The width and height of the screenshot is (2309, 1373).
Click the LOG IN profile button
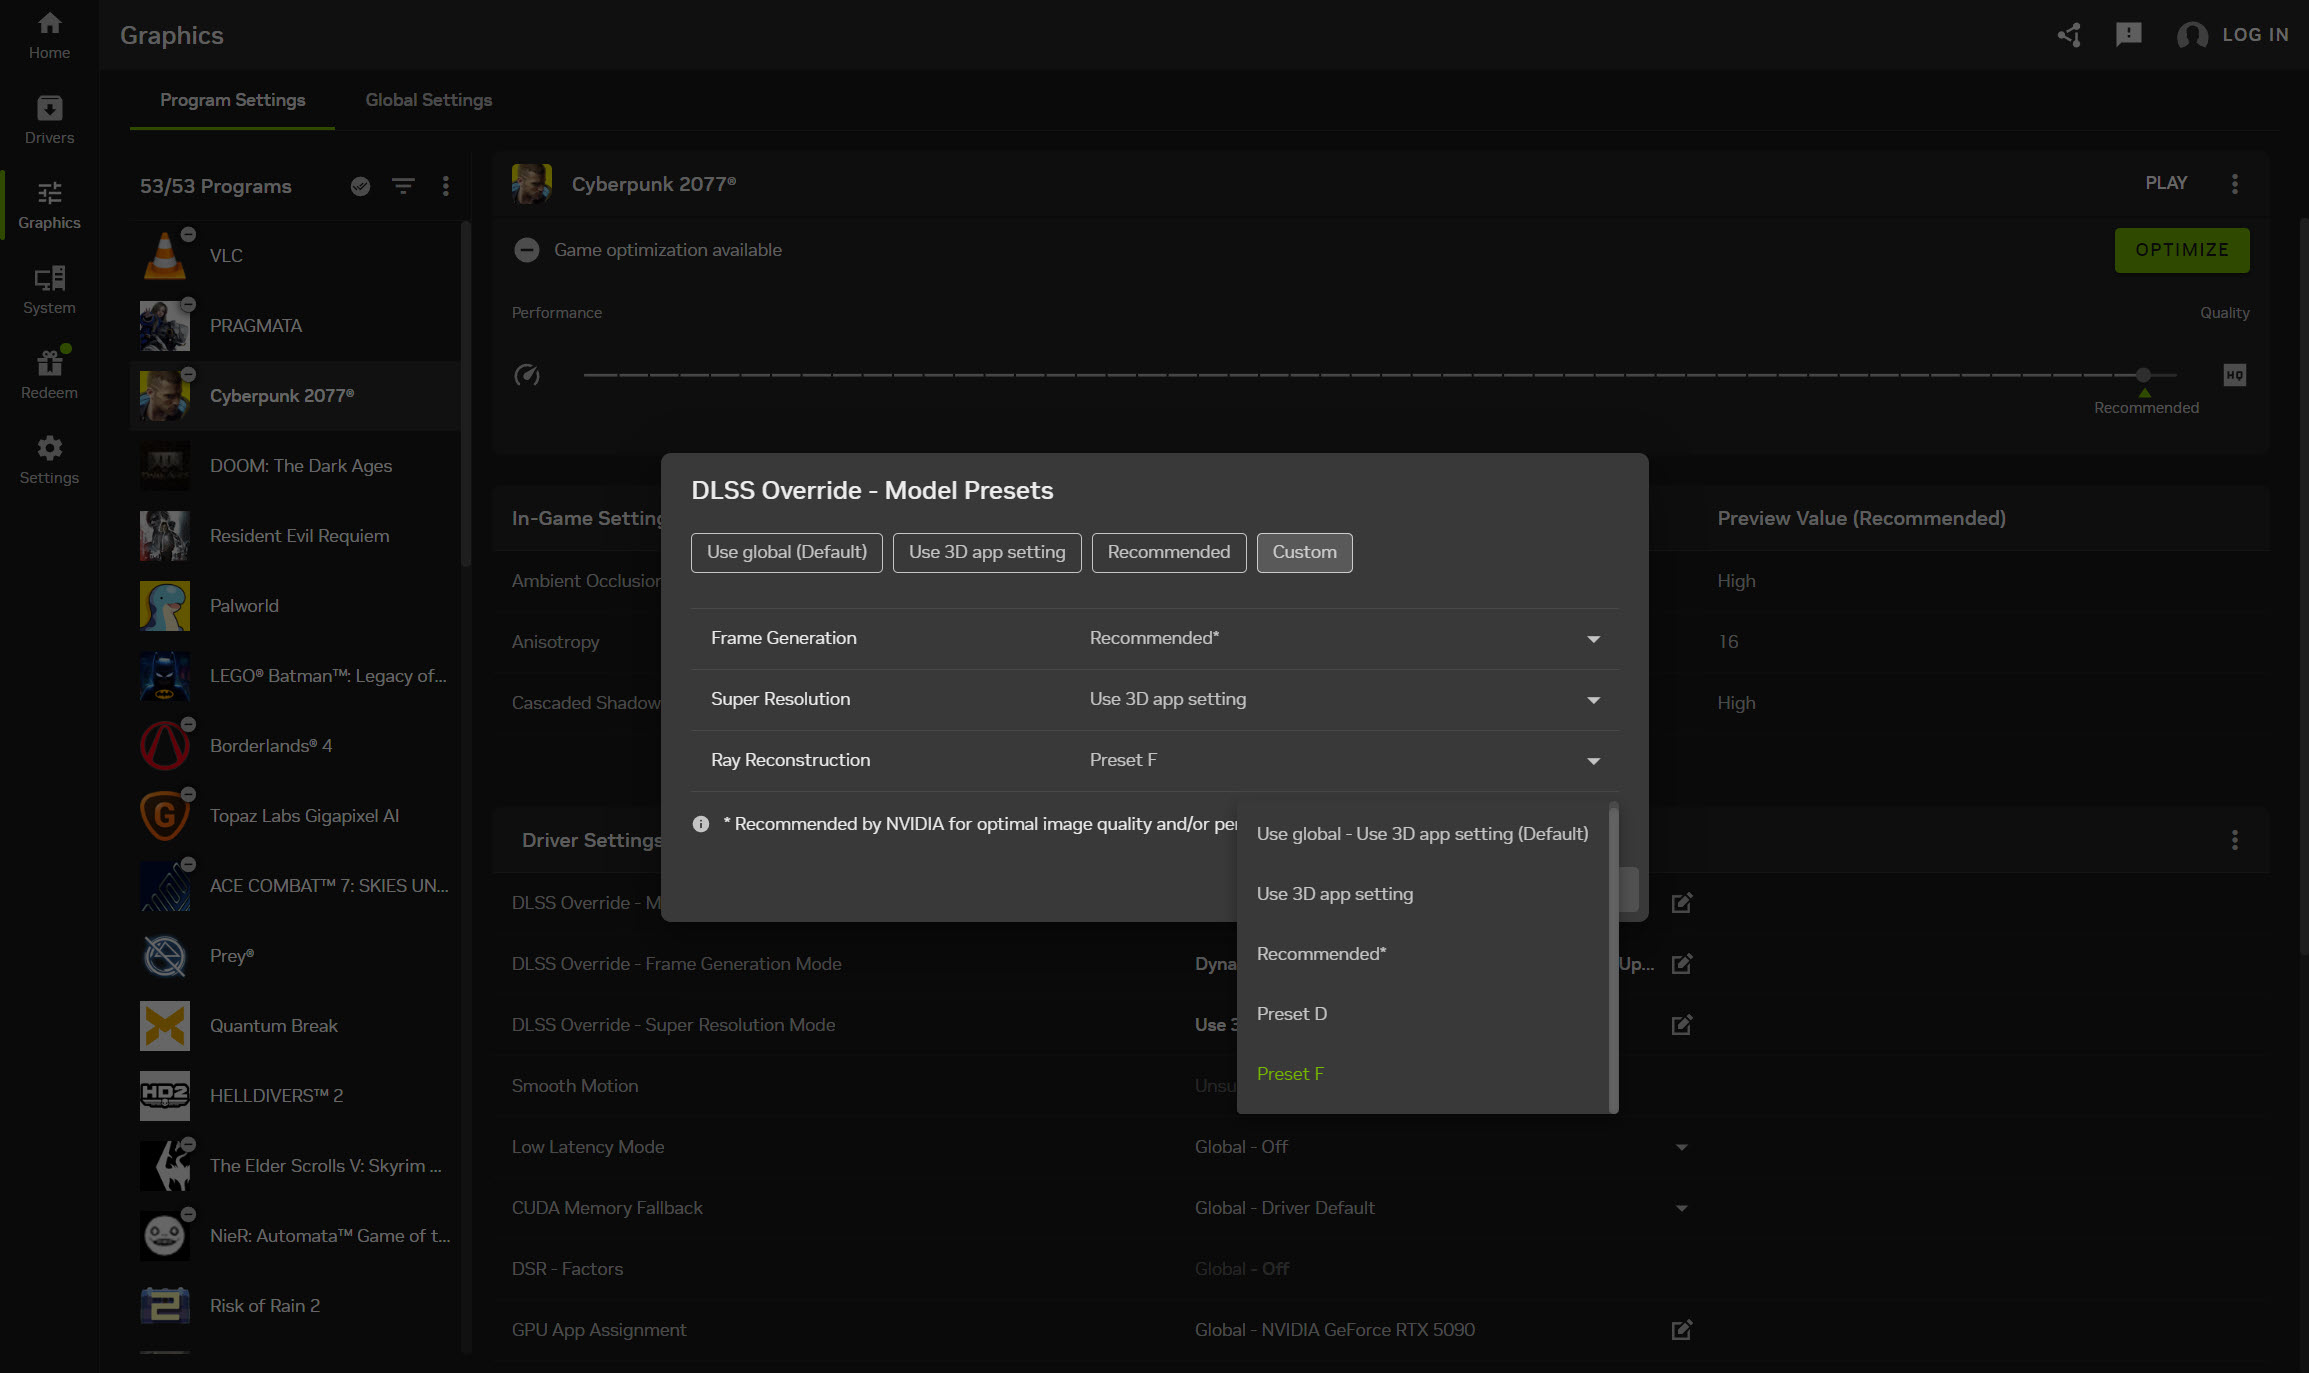pos(2233,35)
